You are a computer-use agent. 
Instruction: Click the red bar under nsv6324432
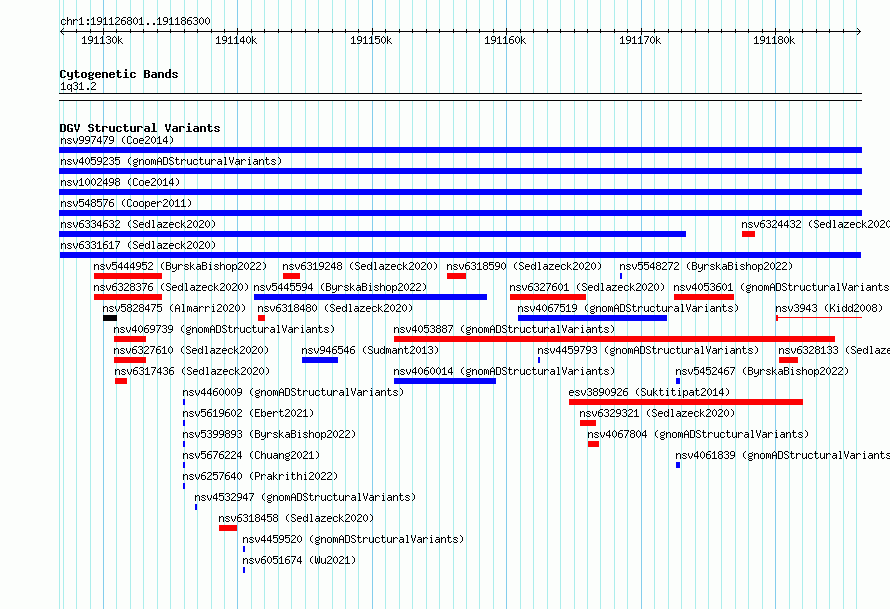[x=749, y=234]
